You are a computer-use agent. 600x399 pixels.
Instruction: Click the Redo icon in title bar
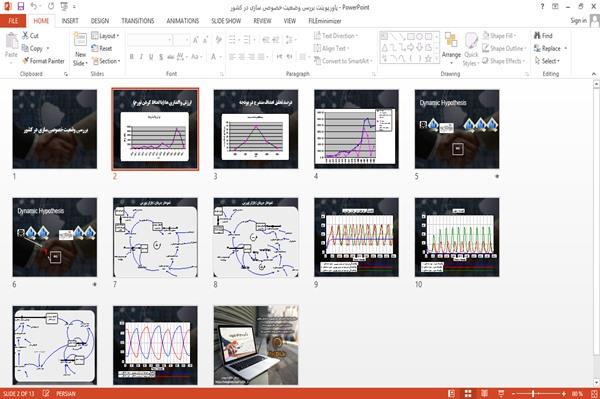51,6
